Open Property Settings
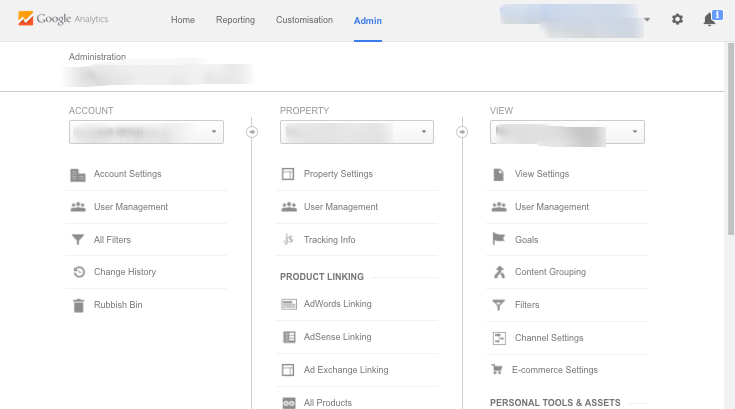735x409 pixels. pos(338,174)
